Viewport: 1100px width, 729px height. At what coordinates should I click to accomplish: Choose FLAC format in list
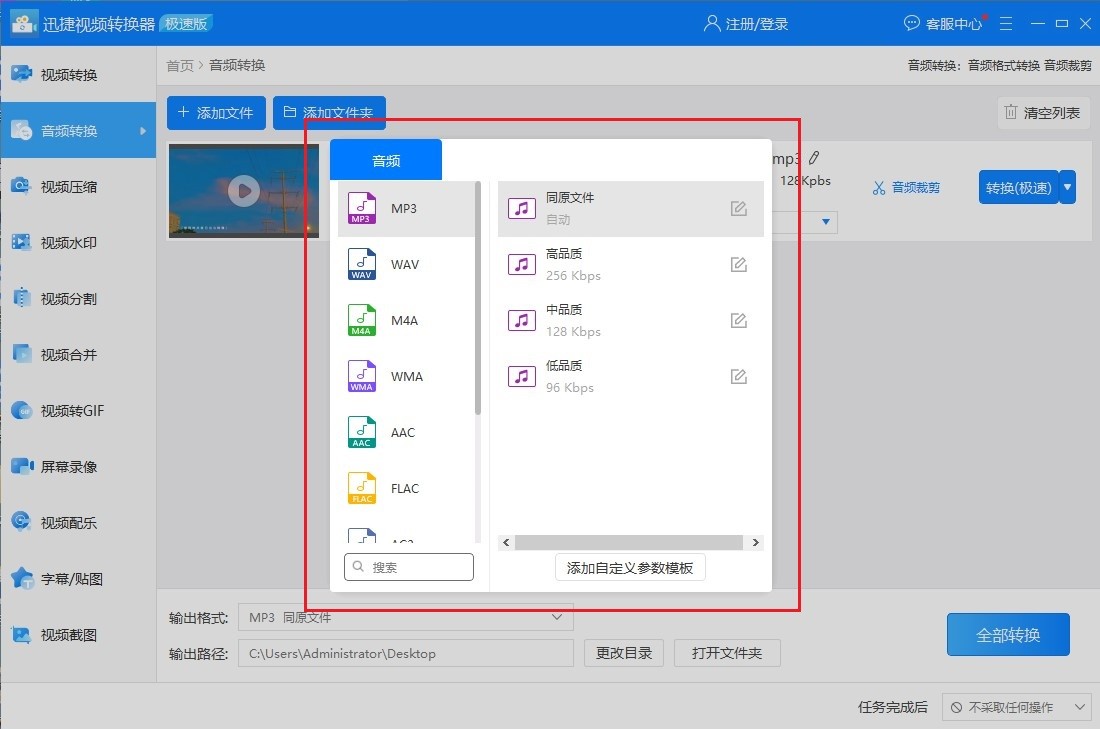click(406, 489)
